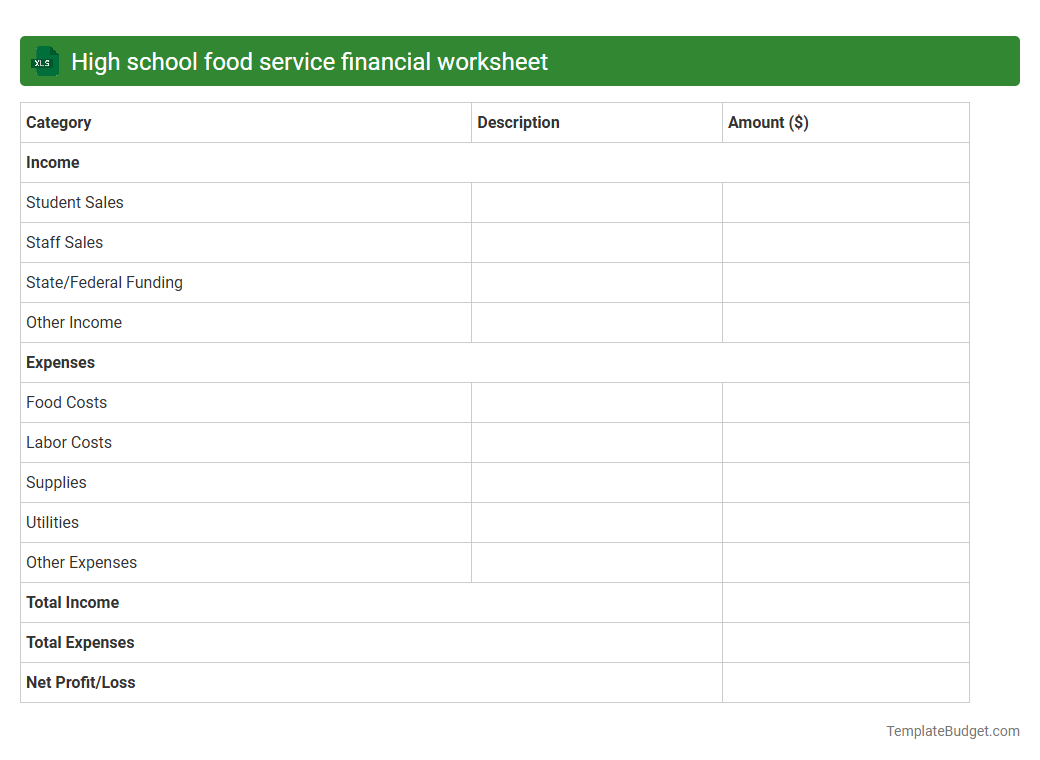The width and height of the screenshot is (1040, 760).
Task: Click the Total Income row
Action: (72, 602)
